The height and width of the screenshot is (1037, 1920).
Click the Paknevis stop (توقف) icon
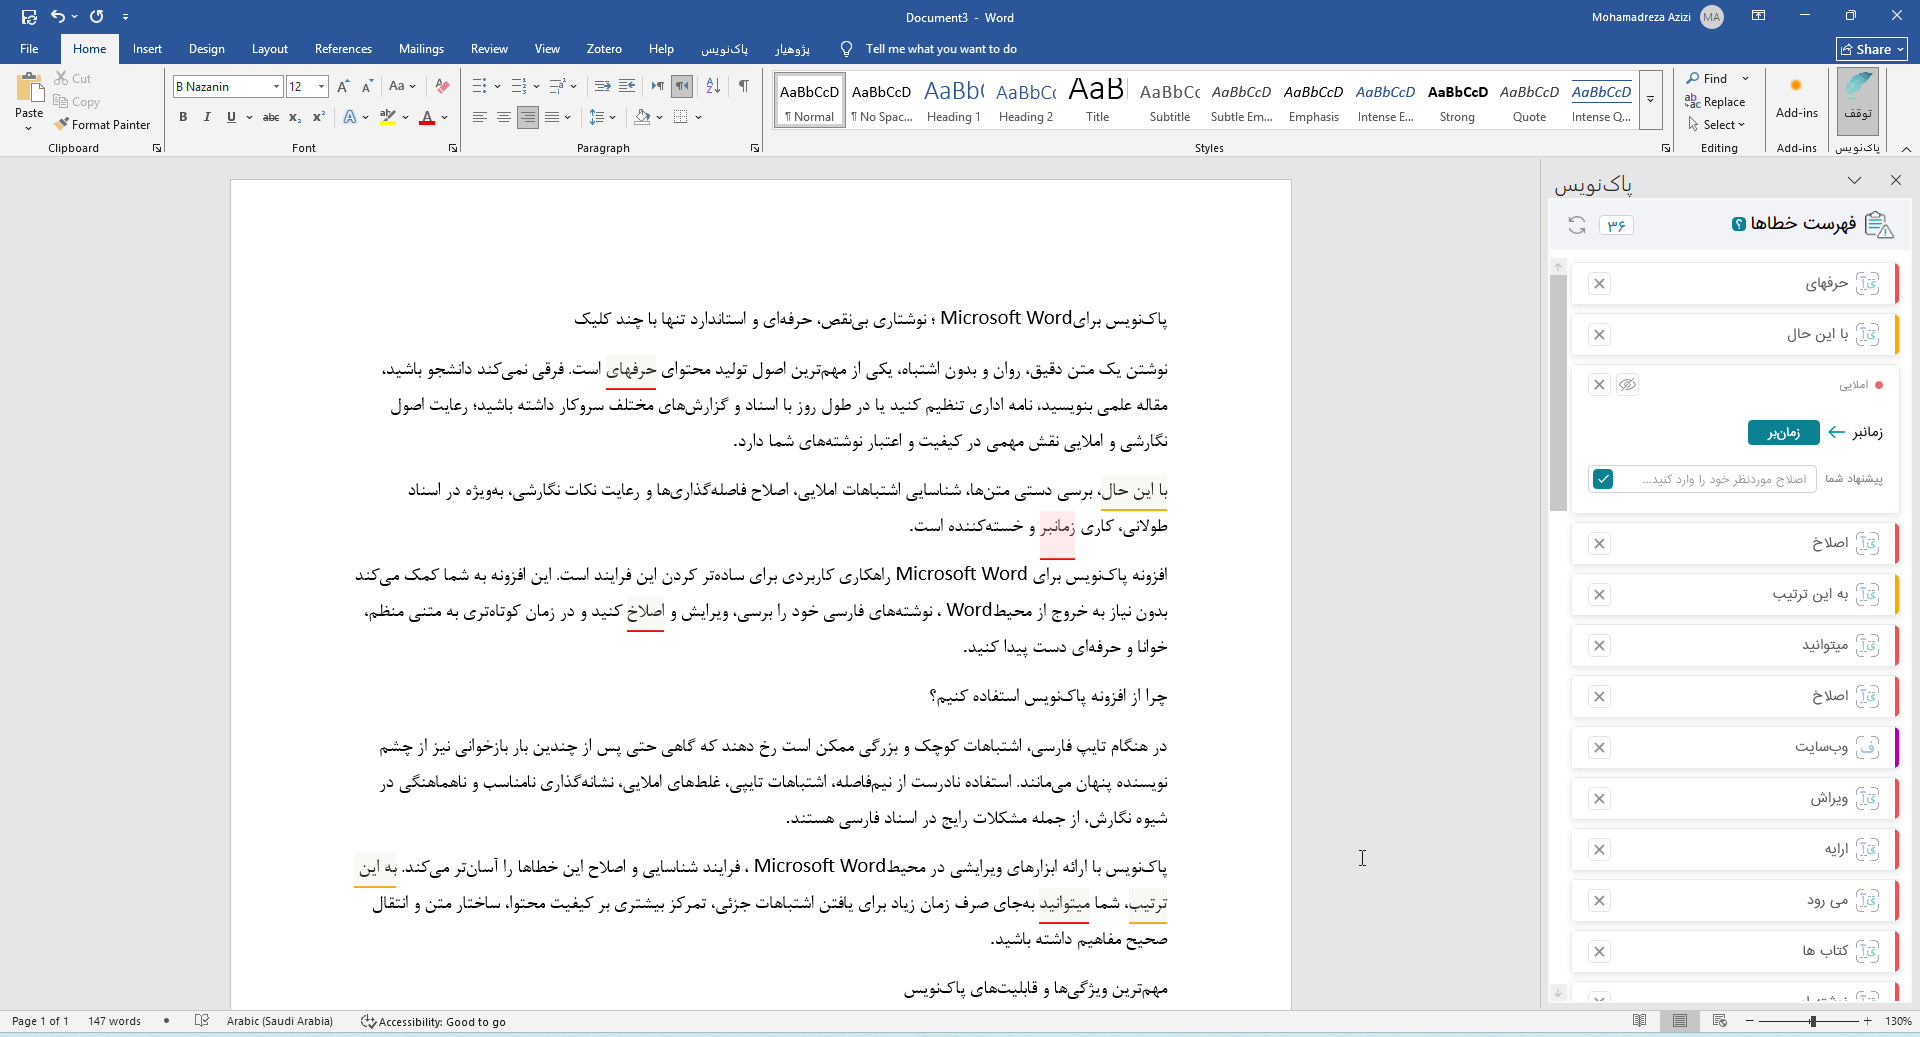[1858, 99]
